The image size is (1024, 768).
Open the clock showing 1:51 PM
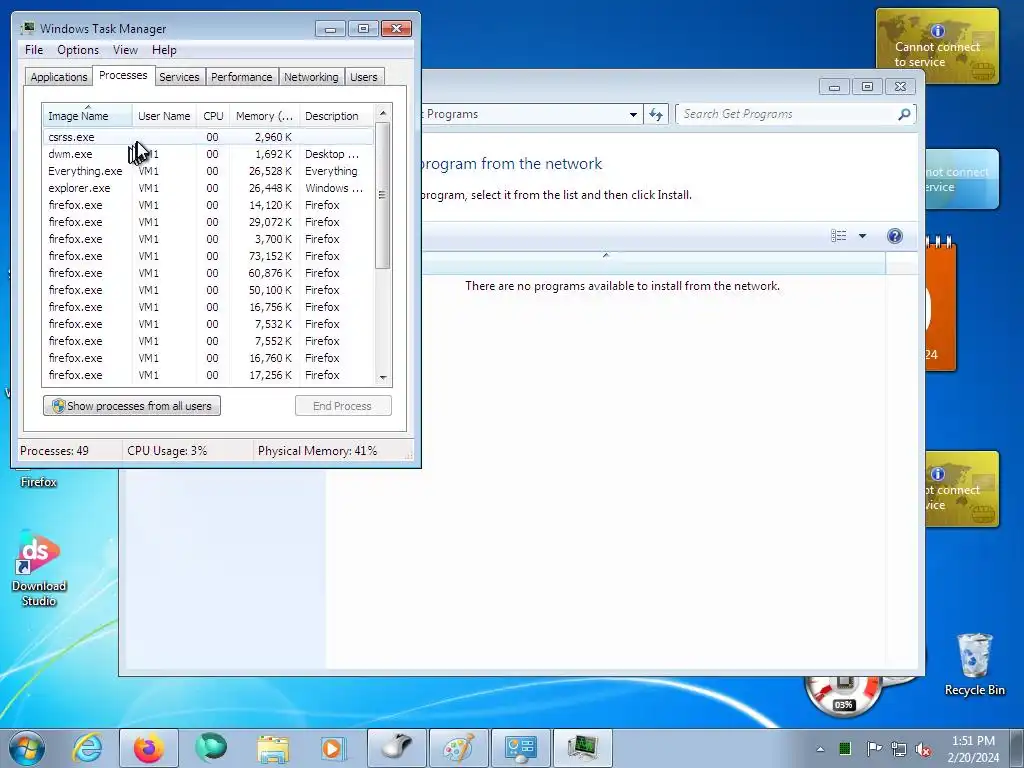(x=973, y=749)
